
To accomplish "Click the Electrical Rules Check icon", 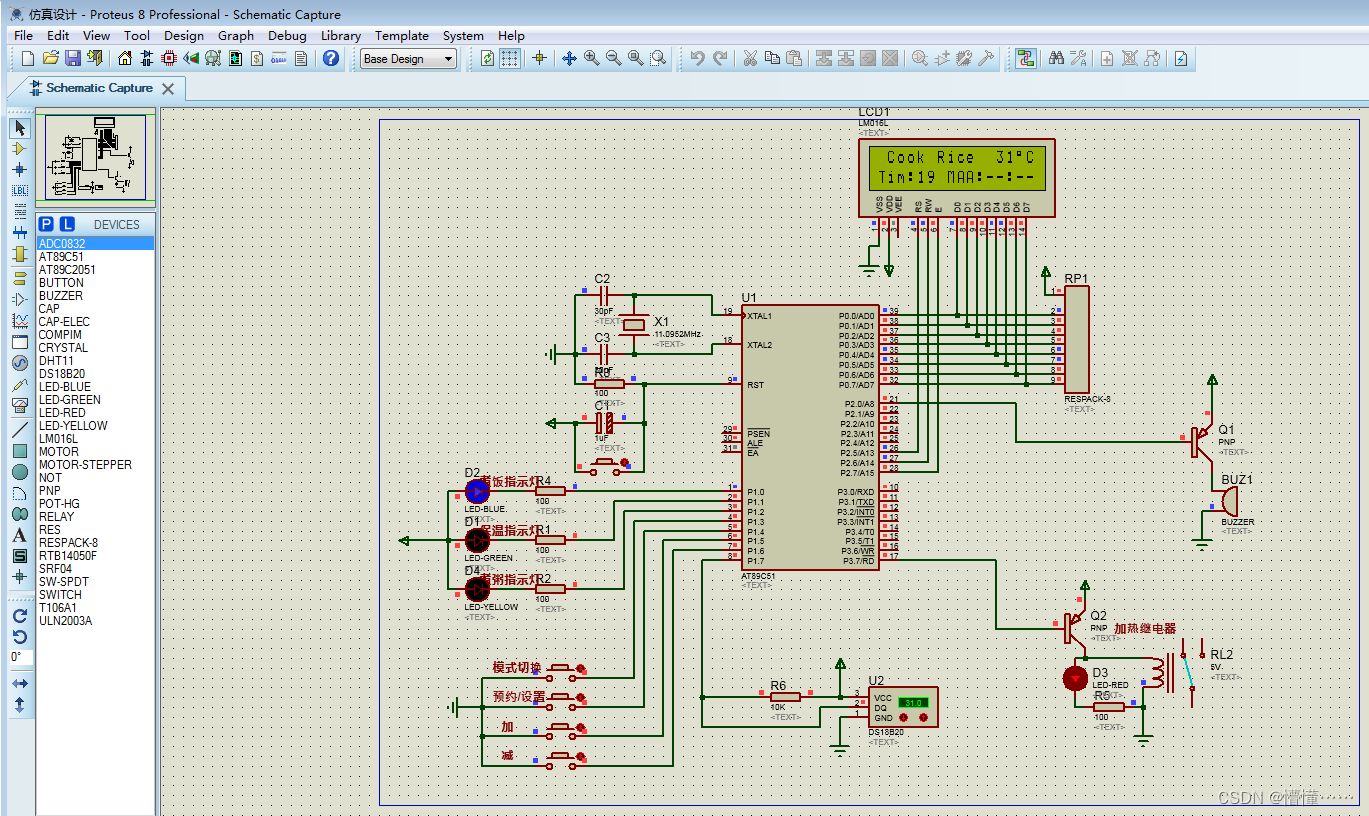I will 1181,59.
